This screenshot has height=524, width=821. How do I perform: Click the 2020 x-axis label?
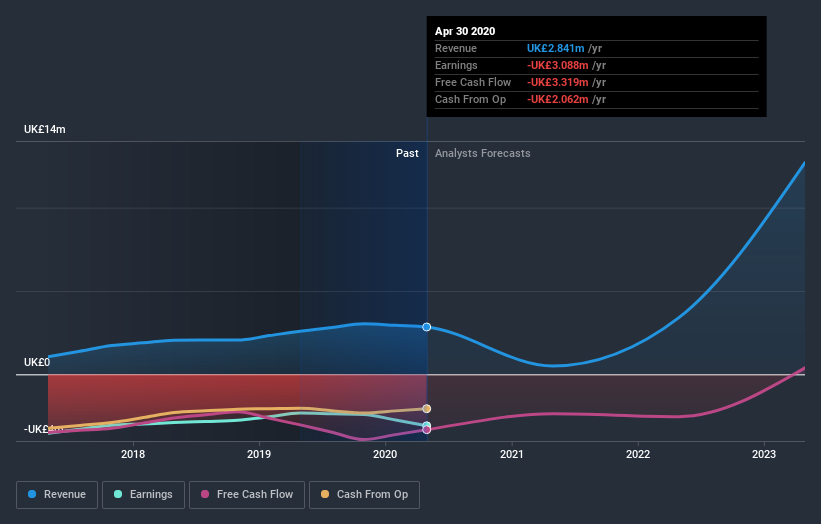coord(385,454)
